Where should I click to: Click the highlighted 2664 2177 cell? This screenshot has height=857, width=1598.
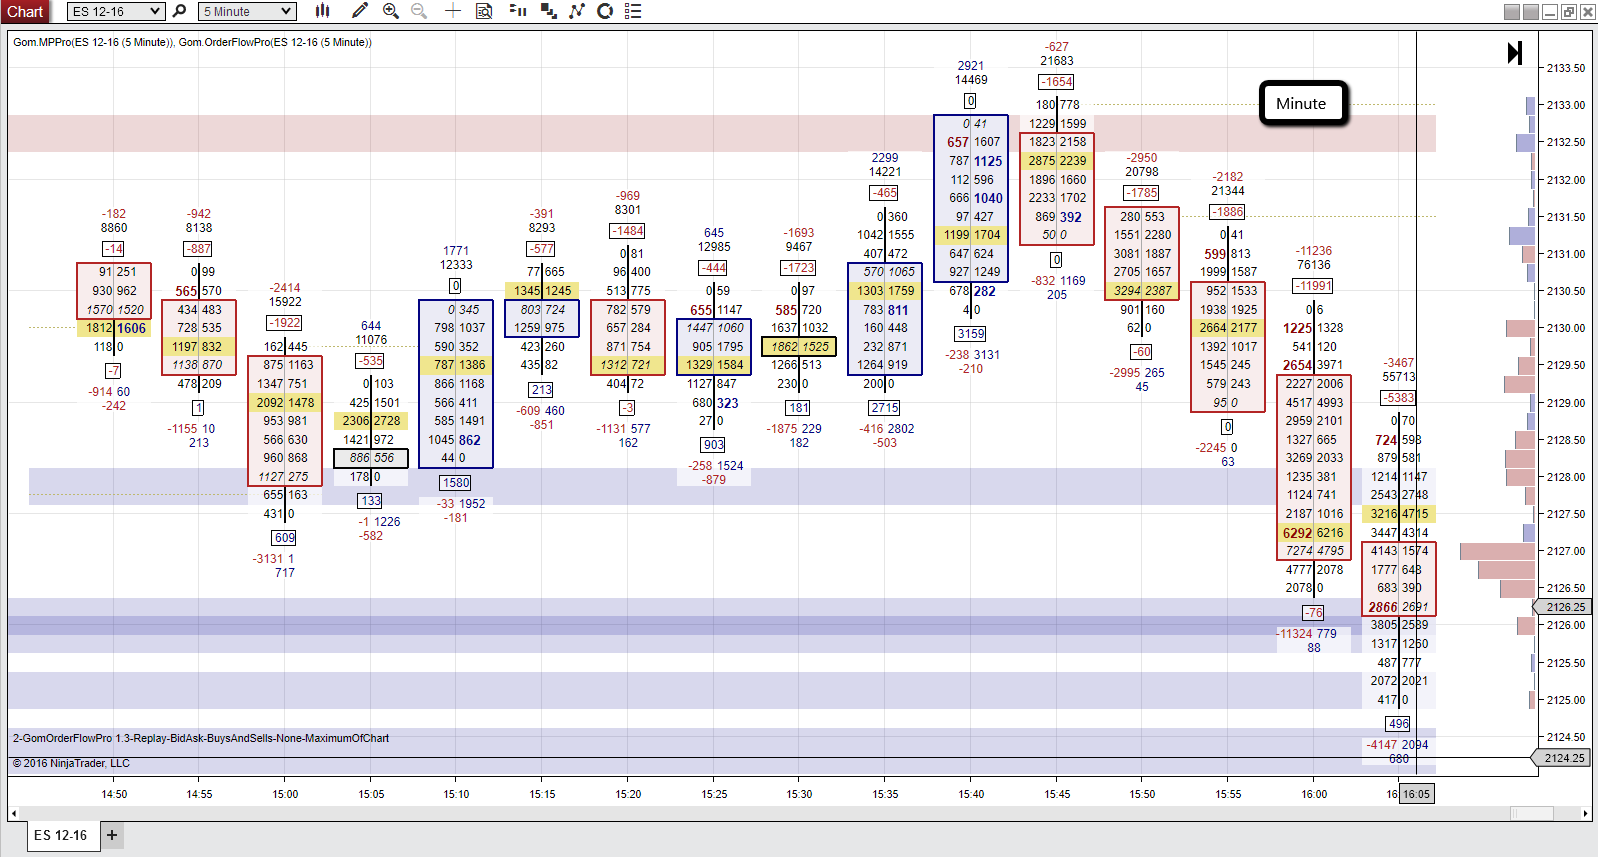[1228, 328]
